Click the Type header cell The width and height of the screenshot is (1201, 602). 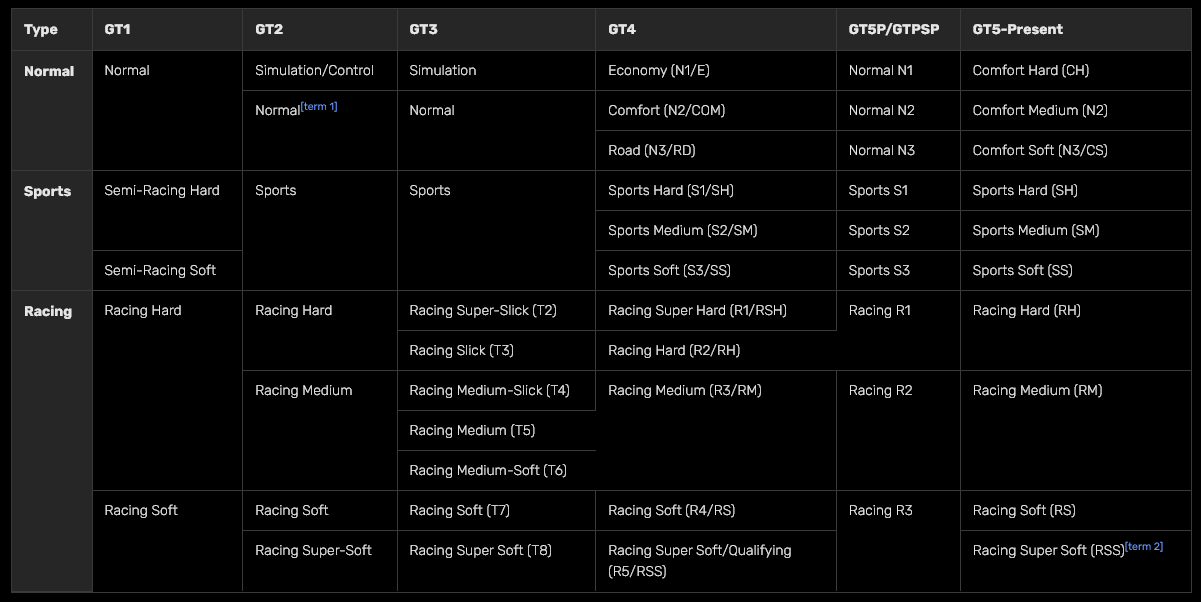click(38, 29)
